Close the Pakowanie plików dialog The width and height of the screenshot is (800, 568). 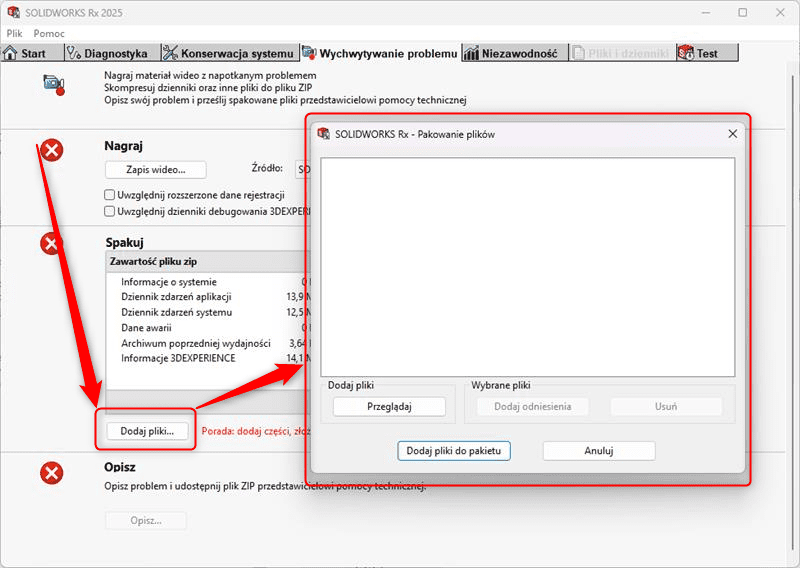point(732,133)
